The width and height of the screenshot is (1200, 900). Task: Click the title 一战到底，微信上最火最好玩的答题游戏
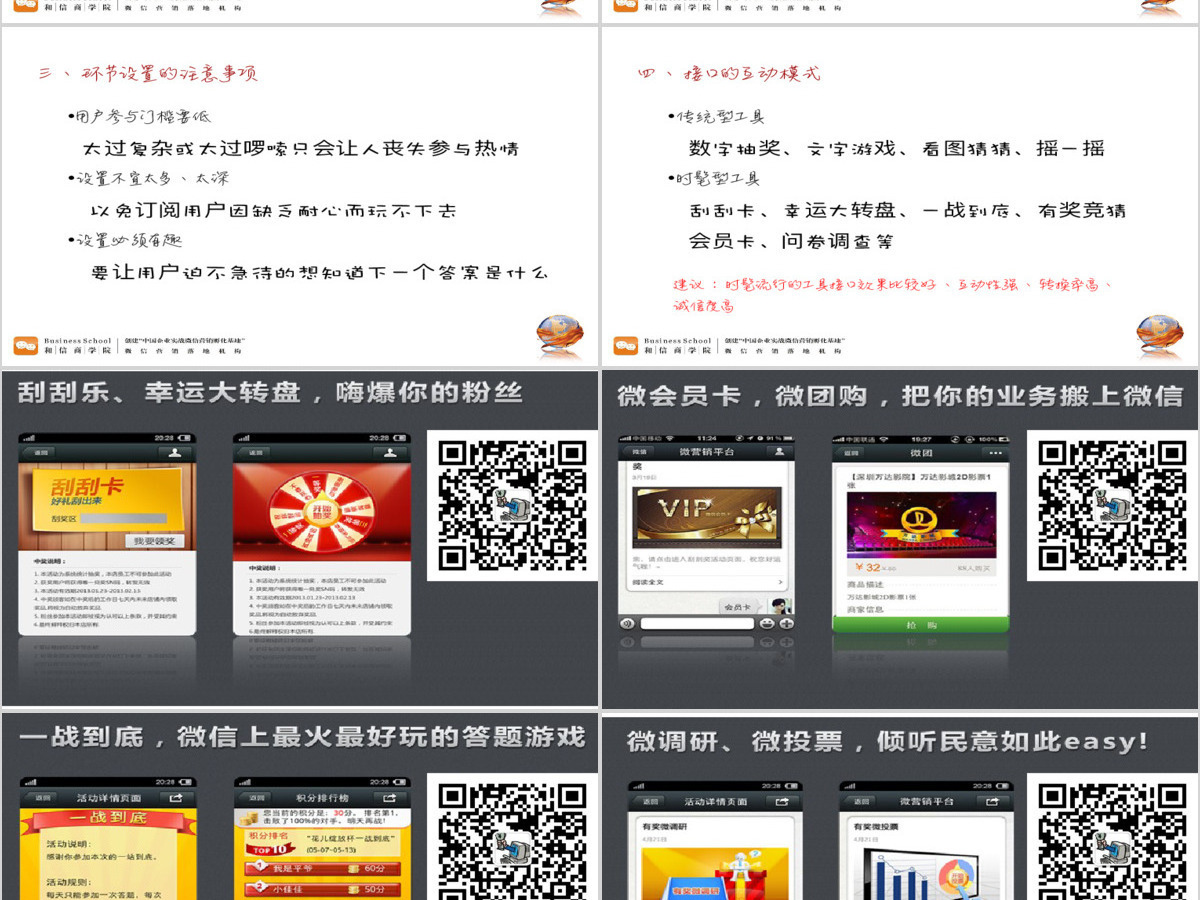point(301,737)
